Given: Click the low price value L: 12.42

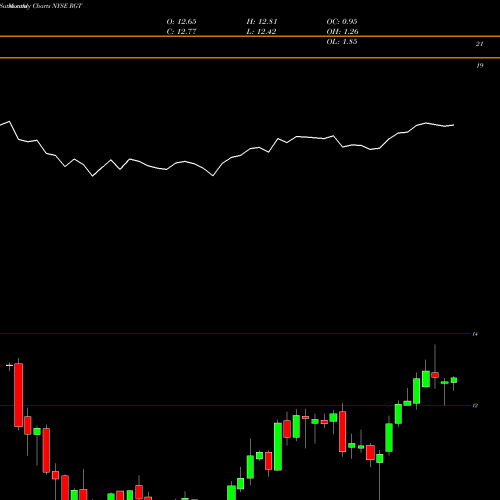Looking at the screenshot, I should [261, 32].
